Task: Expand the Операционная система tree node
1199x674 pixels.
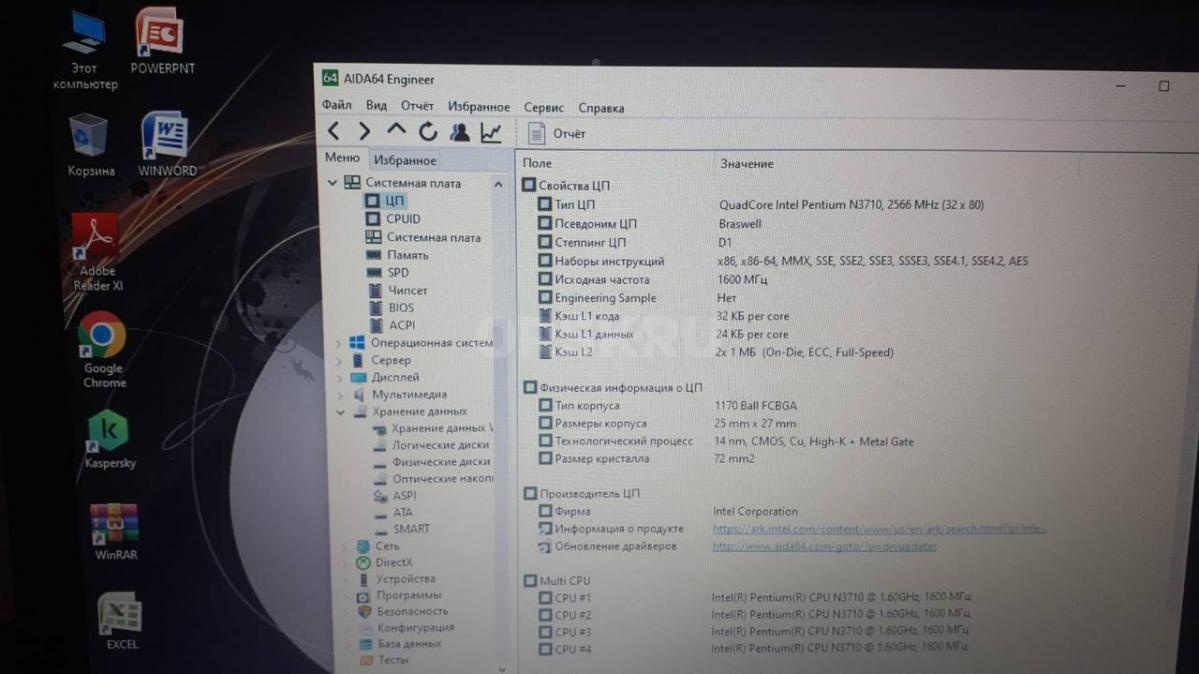Action: [338, 343]
